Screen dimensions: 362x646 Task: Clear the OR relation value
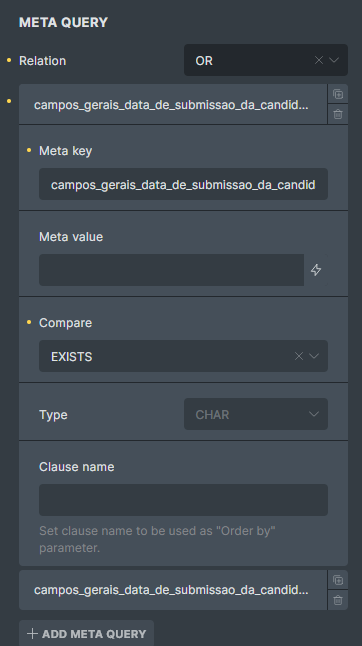tap(319, 60)
